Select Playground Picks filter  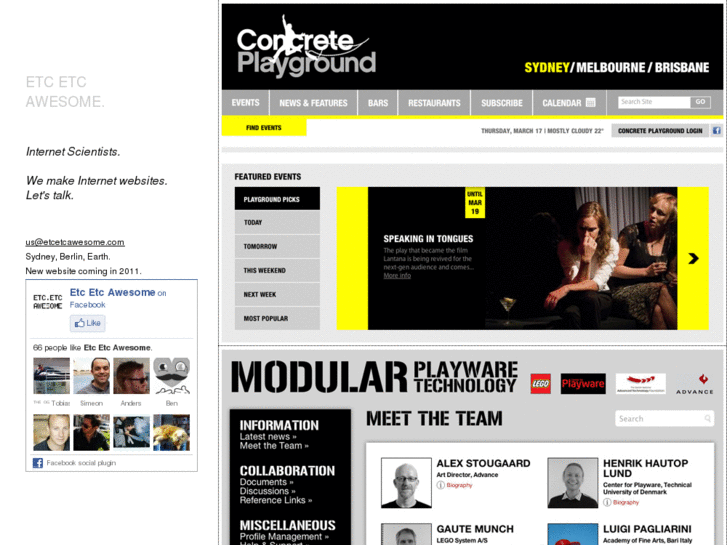point(277,199)
